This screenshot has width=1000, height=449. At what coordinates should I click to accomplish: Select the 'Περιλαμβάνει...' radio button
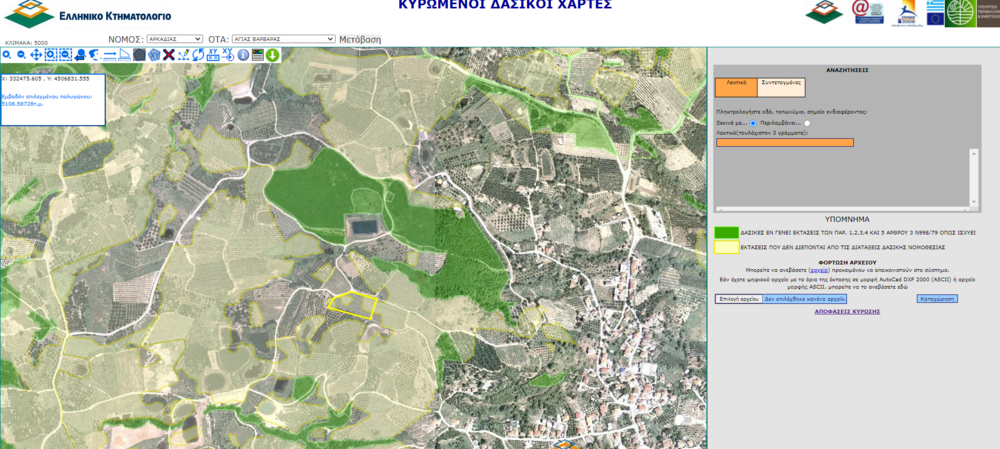[x=807, y=123]
